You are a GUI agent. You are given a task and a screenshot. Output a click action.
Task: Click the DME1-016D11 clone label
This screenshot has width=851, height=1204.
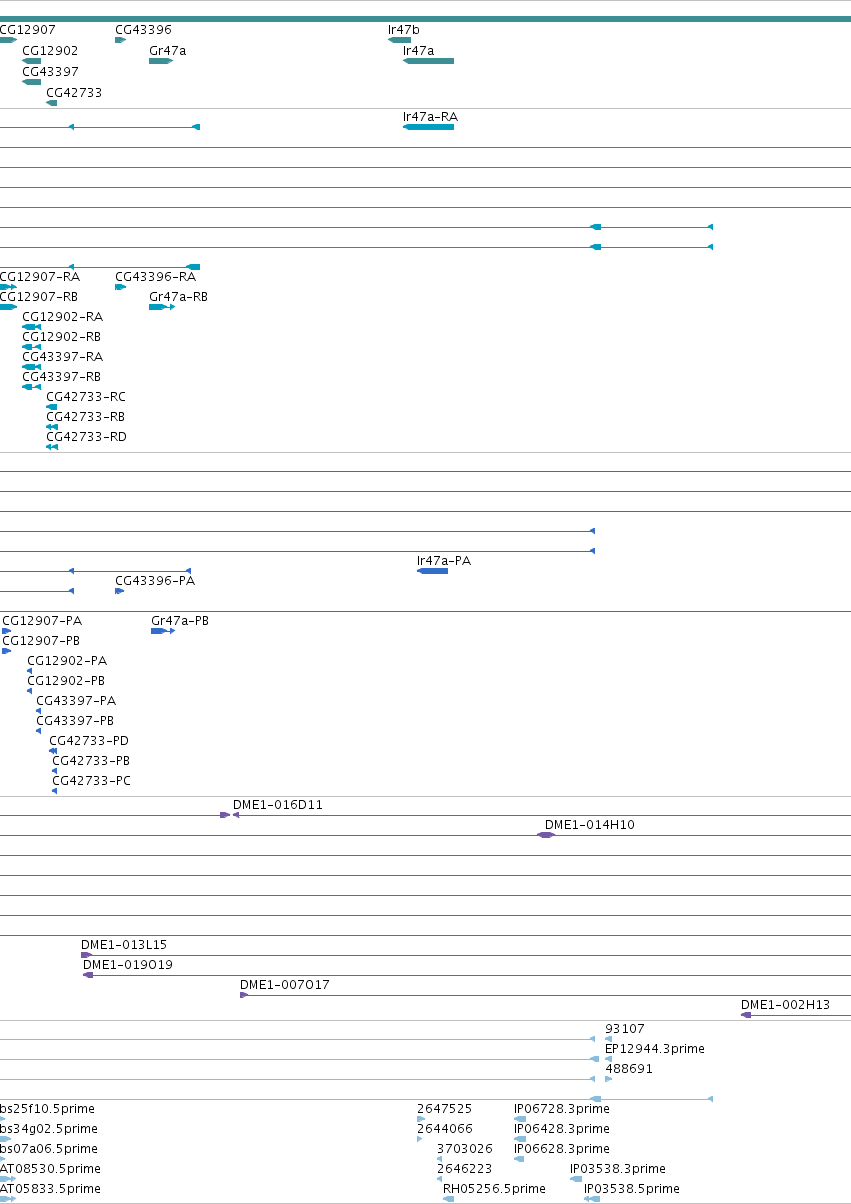(278, 804)
